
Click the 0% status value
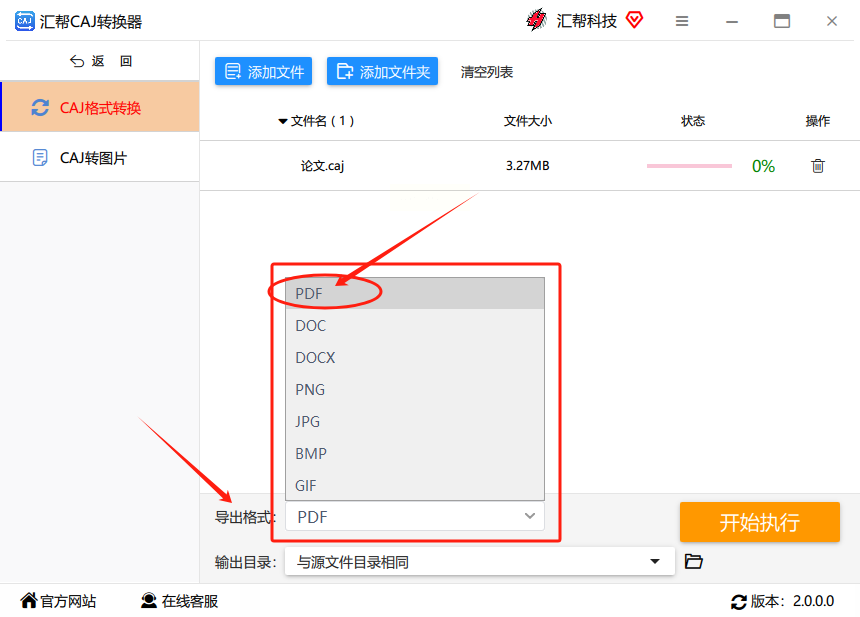763,166
